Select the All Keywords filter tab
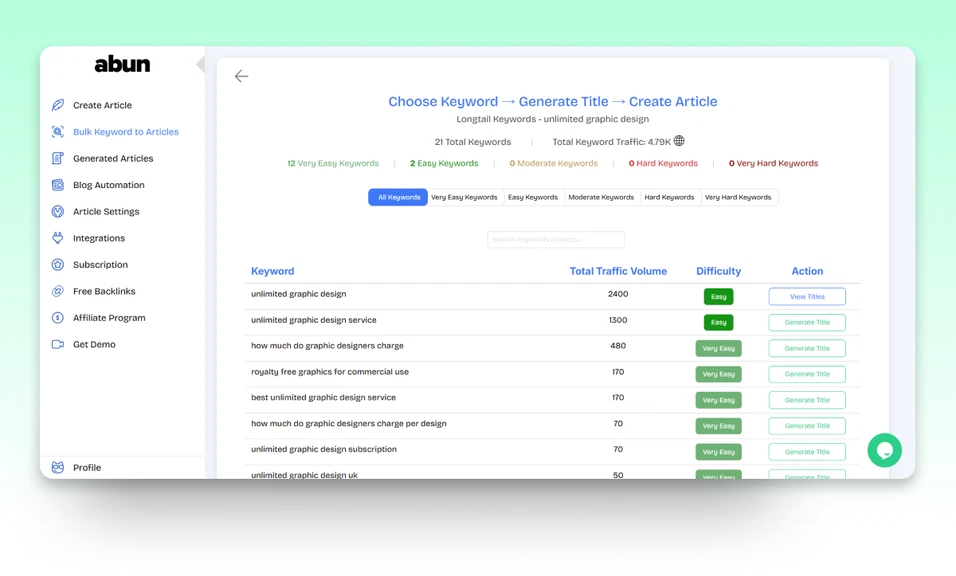This screenshot has width=956, height=576. tap(398, 197)
